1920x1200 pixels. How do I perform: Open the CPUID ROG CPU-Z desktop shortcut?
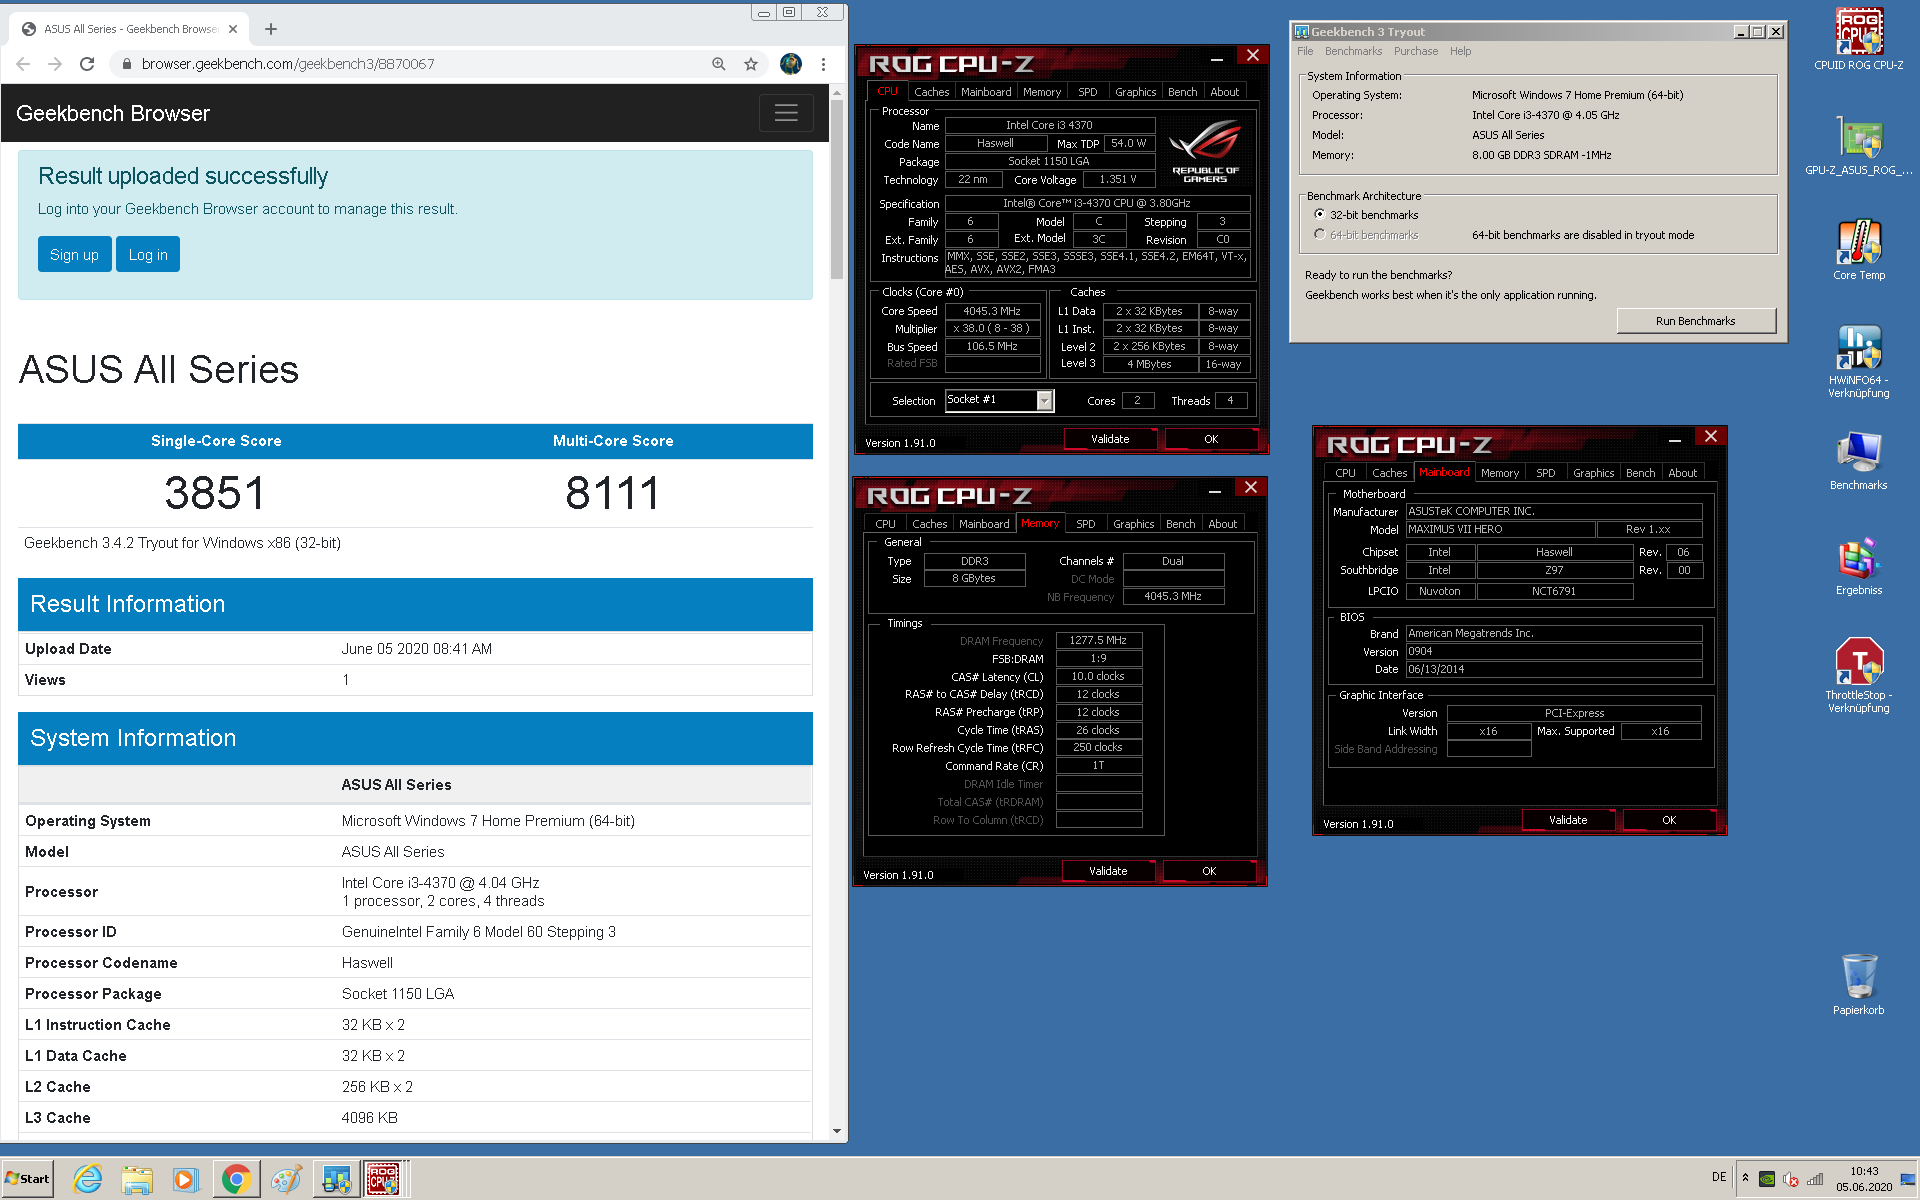(x=1859, y=40)
